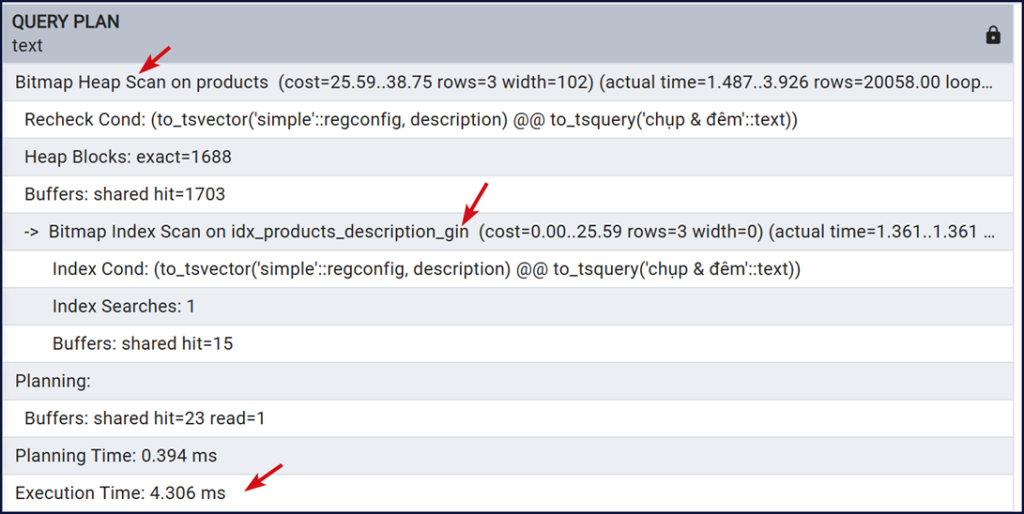This screenshot has width=1024, height=514.
Task: Click the Planning Time: 0.394 ms row
Action: click(116, 455)
